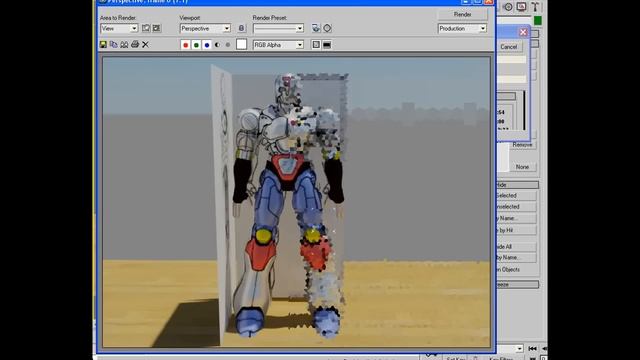Click the Edit Region icon beside Area to Render
This screenshot has width=640, height=360.
tap(146, 28)
